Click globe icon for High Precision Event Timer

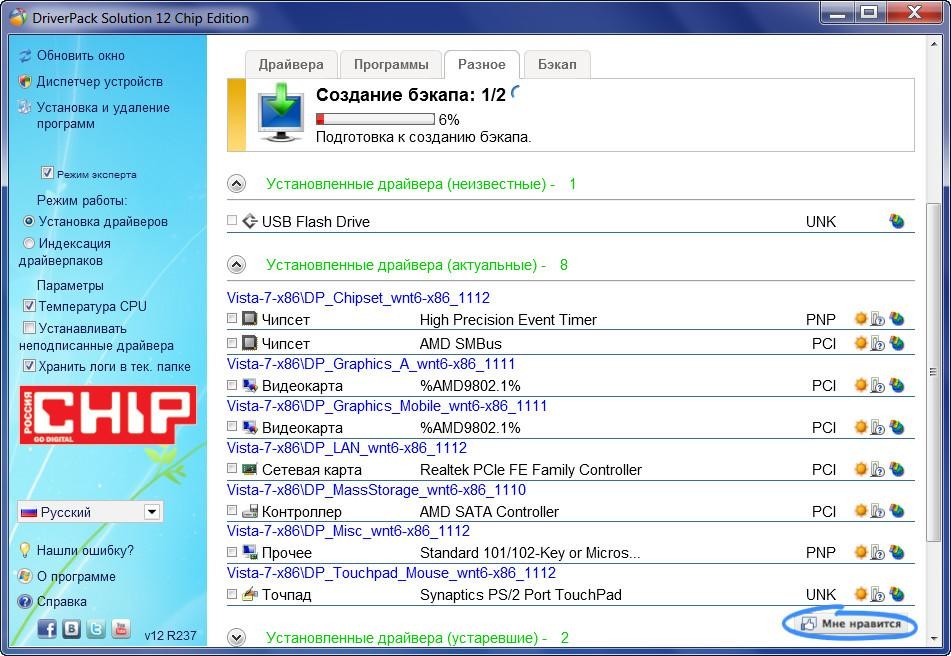coord(896,319)
